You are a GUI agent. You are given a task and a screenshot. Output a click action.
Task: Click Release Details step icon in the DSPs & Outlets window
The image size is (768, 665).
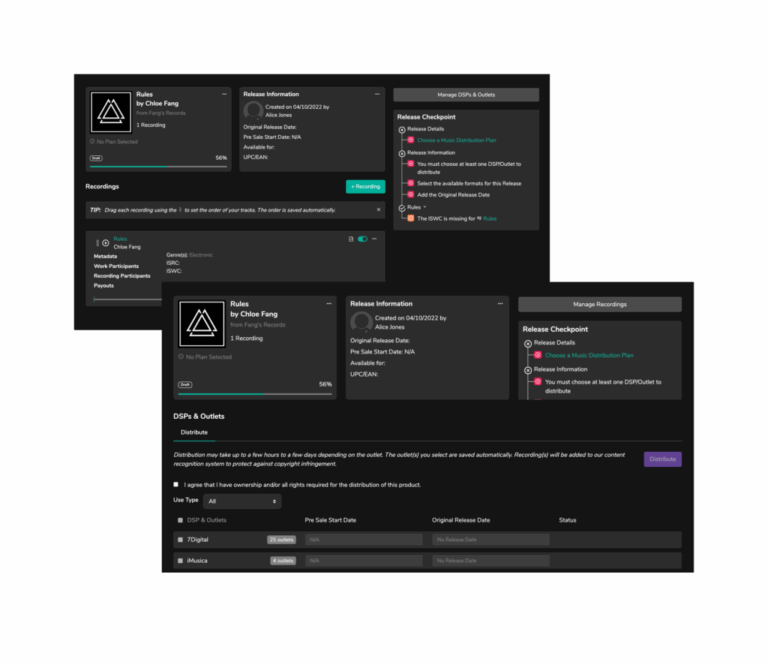click(528, 344)
